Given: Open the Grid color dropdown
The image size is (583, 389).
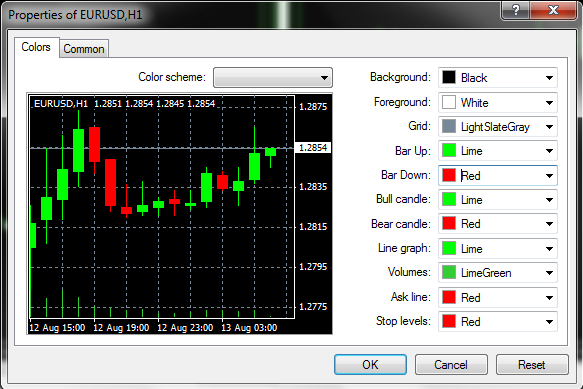Looking at the screenshot, I should coord(498,127).
